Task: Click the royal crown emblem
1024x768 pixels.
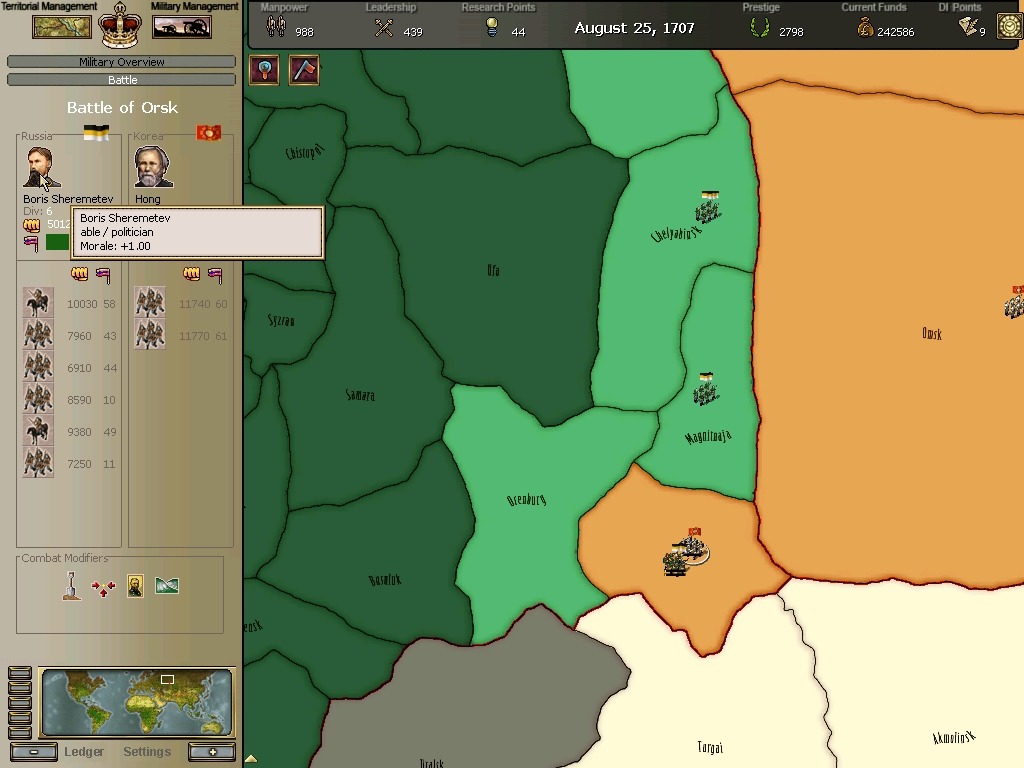Action: tap(120, 25)
